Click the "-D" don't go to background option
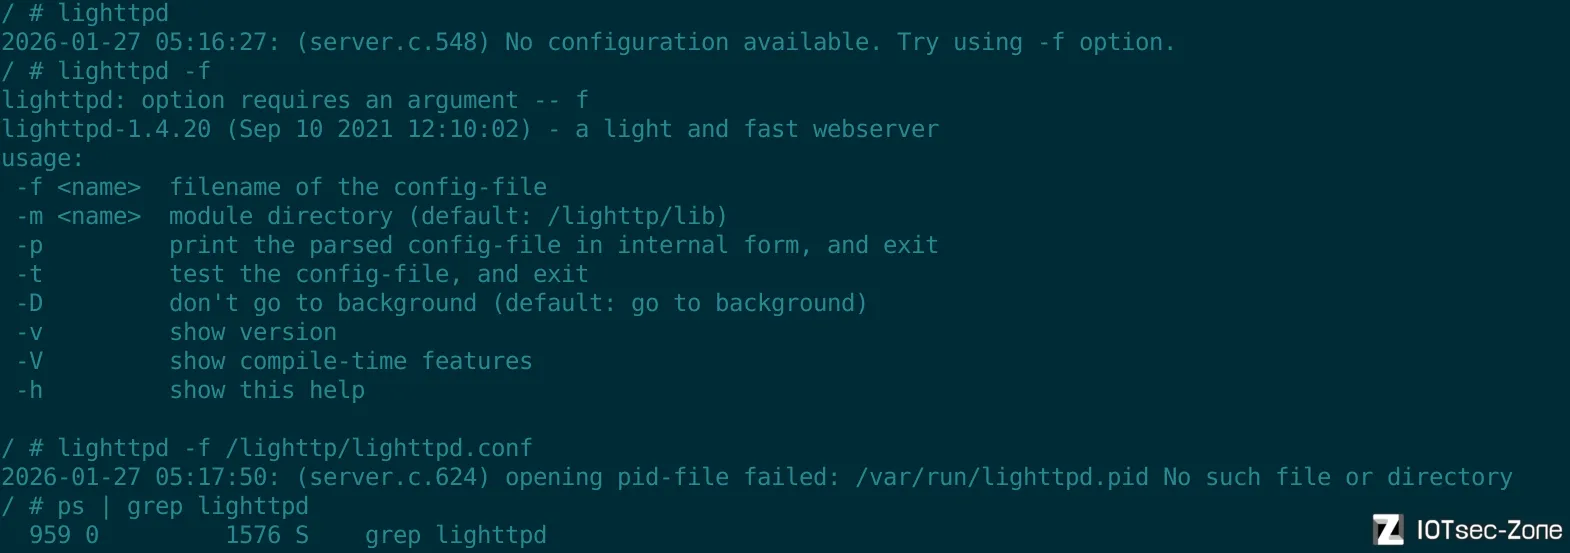Image resolution: width=1570 pixels, height=553 pixels. 30,303
